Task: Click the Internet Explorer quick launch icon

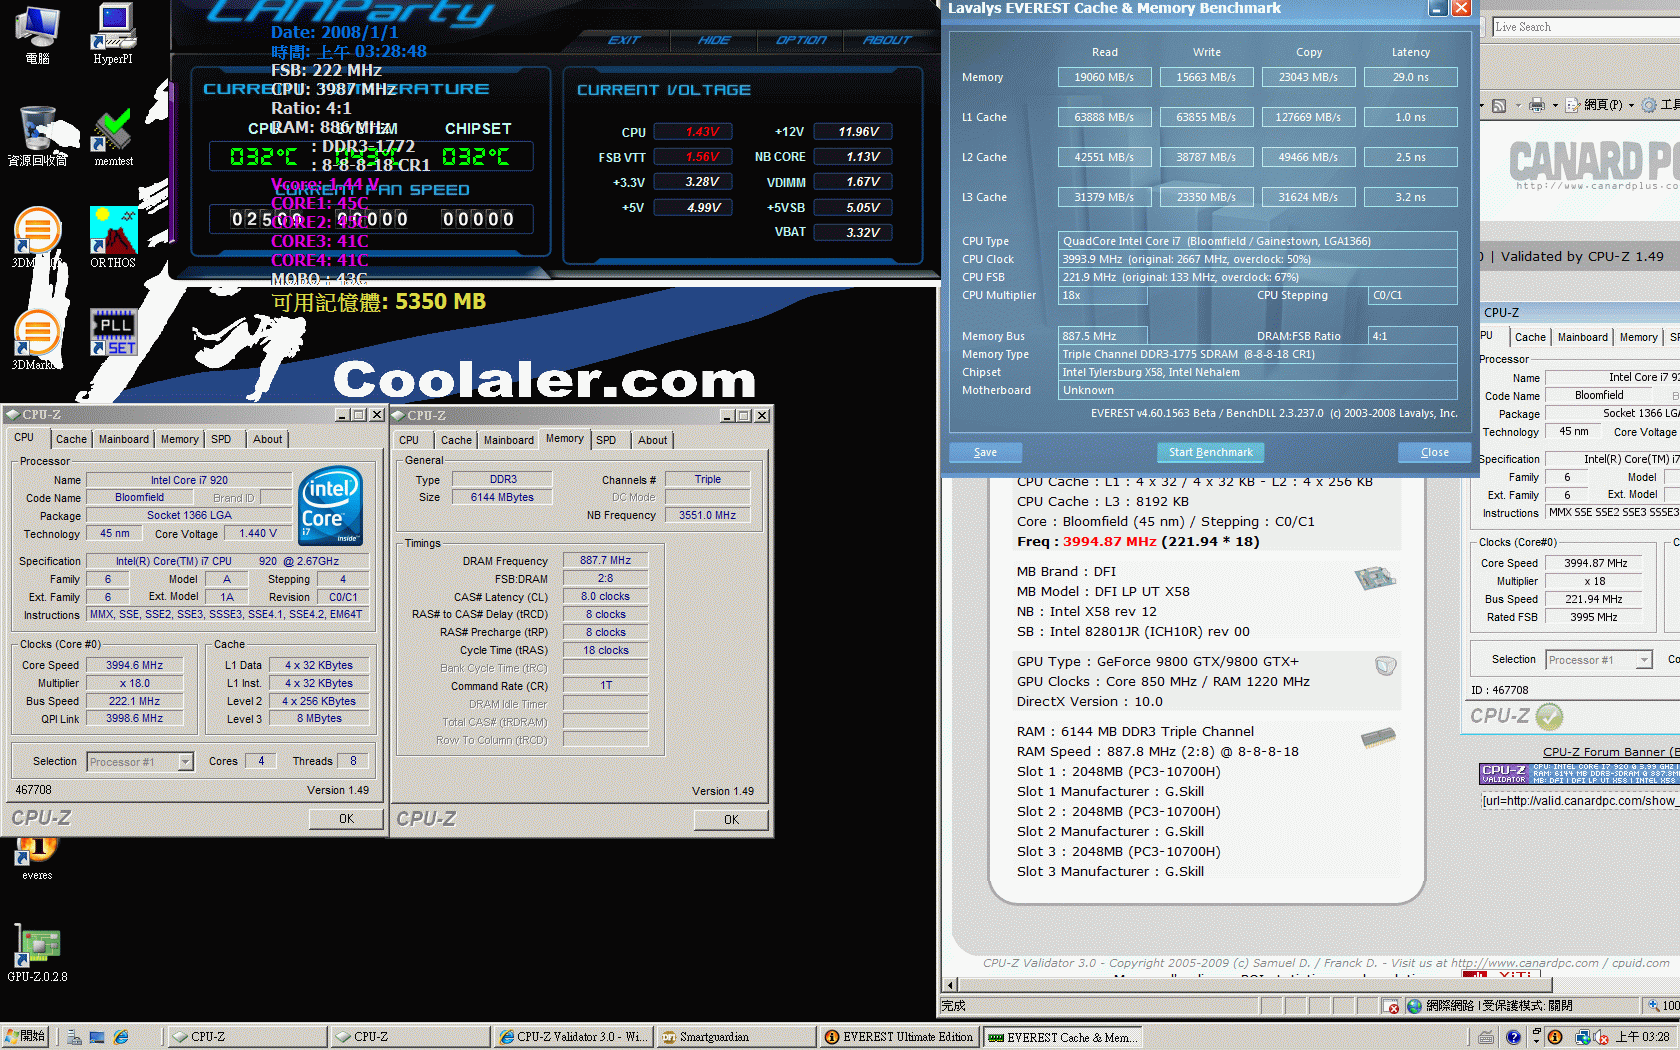Action: pyautogui.click(x=121, y=1037)
